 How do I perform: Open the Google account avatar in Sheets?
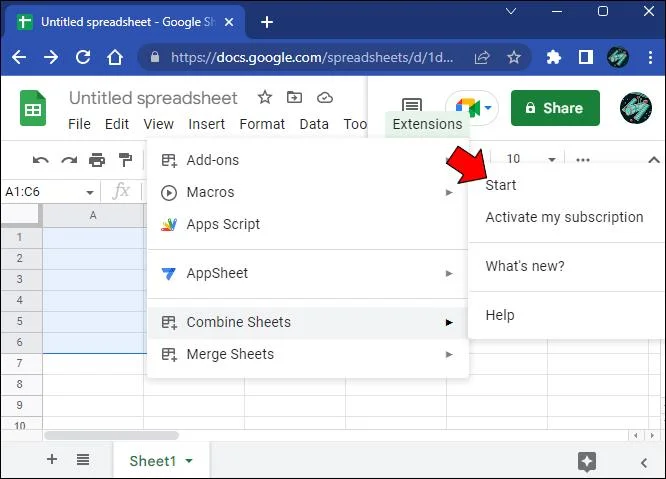[x=635, y=108]
